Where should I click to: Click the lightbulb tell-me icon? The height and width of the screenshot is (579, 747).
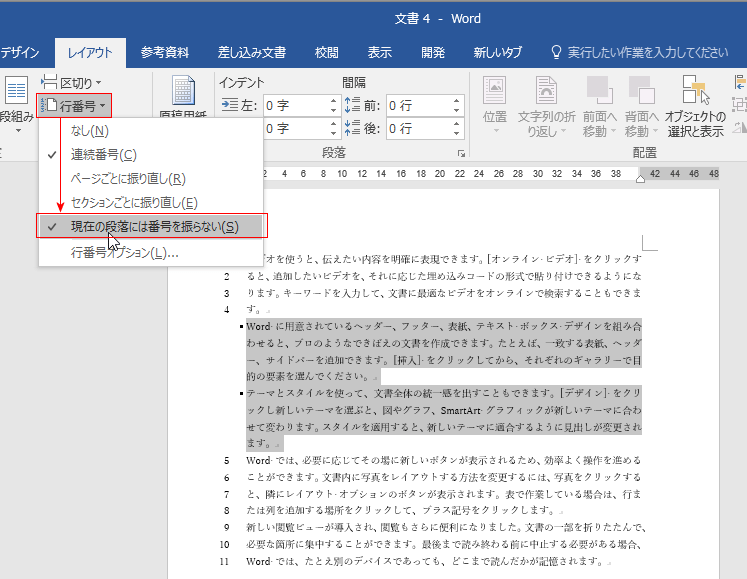coord(555,52)
